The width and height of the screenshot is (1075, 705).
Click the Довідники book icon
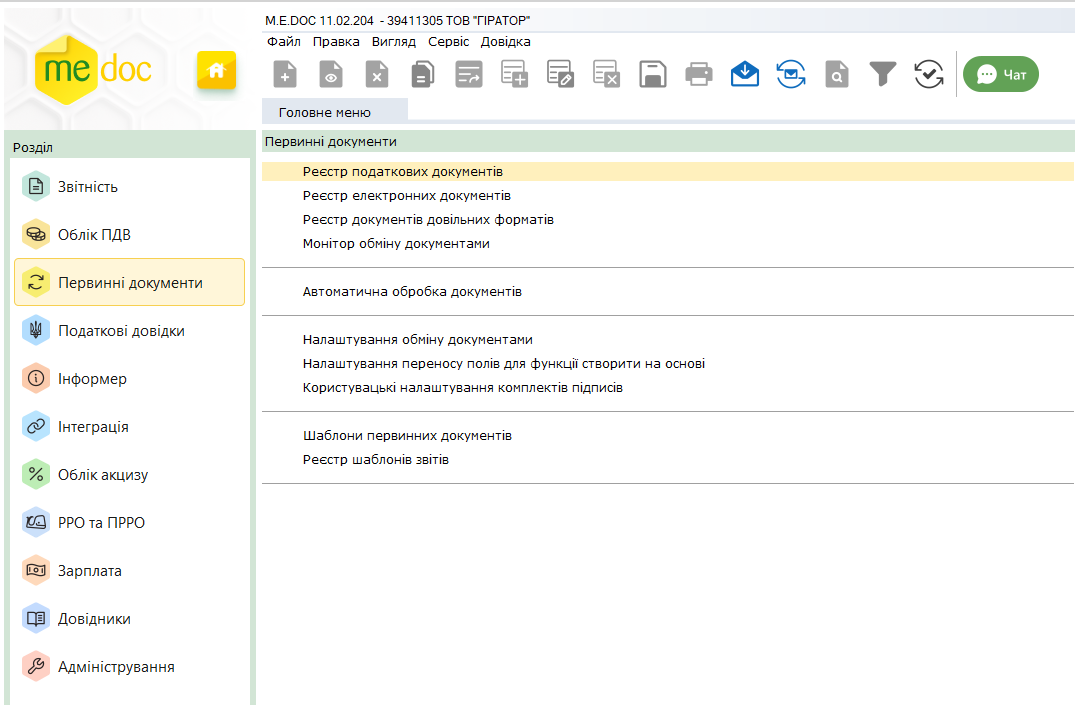(36, 619)
